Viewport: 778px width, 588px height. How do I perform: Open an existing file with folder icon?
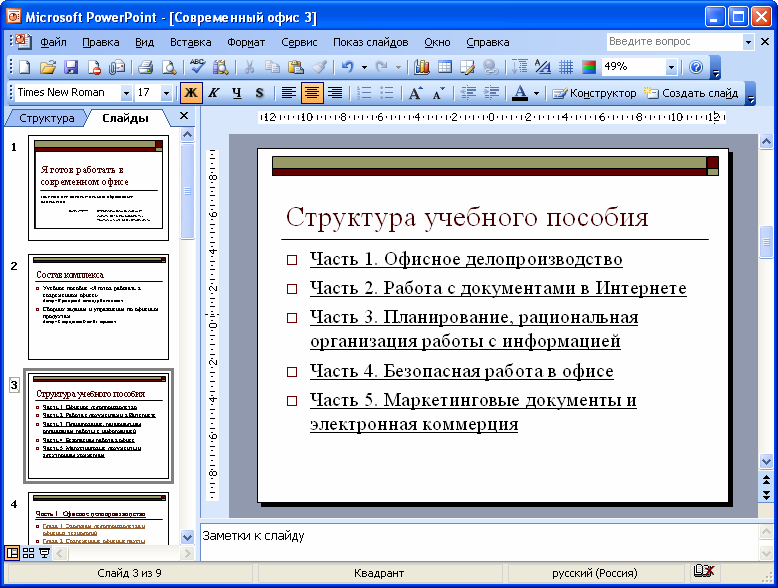click(x=48, y=67)
